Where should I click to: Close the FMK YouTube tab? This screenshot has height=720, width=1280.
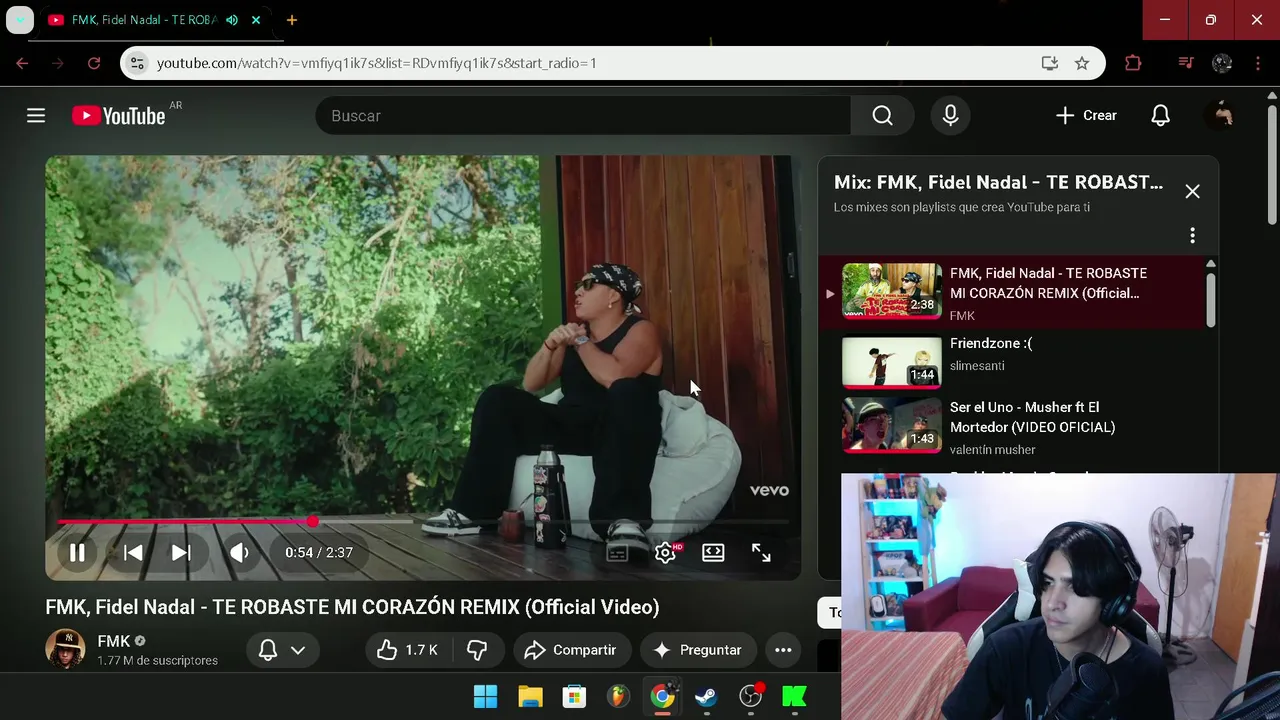pos(256,20)
